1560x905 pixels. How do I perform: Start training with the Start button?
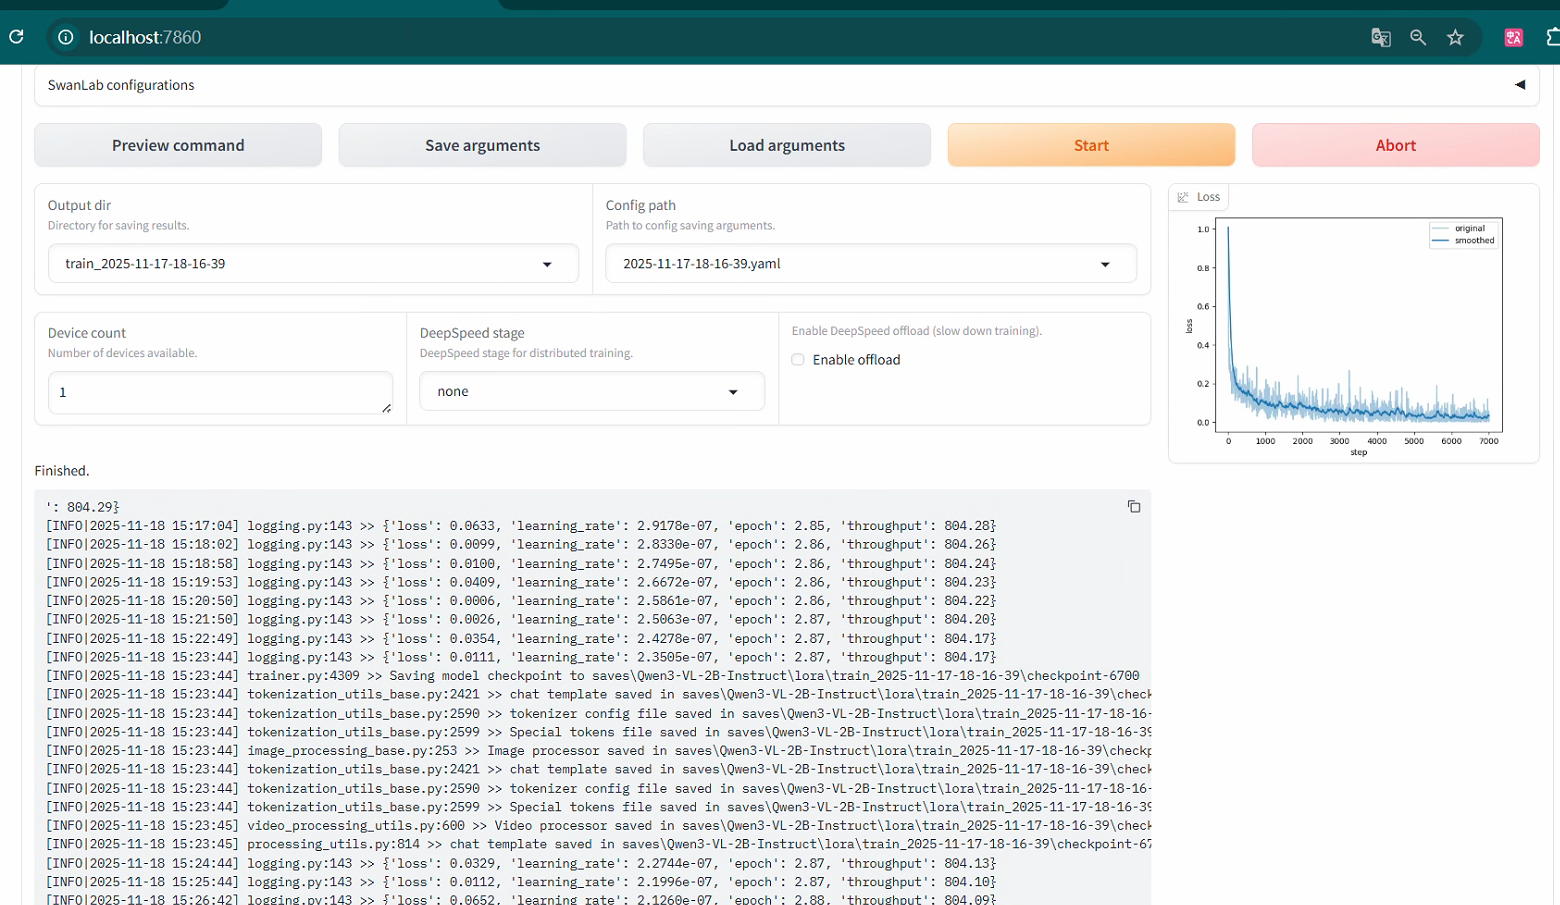[1091, 145]
